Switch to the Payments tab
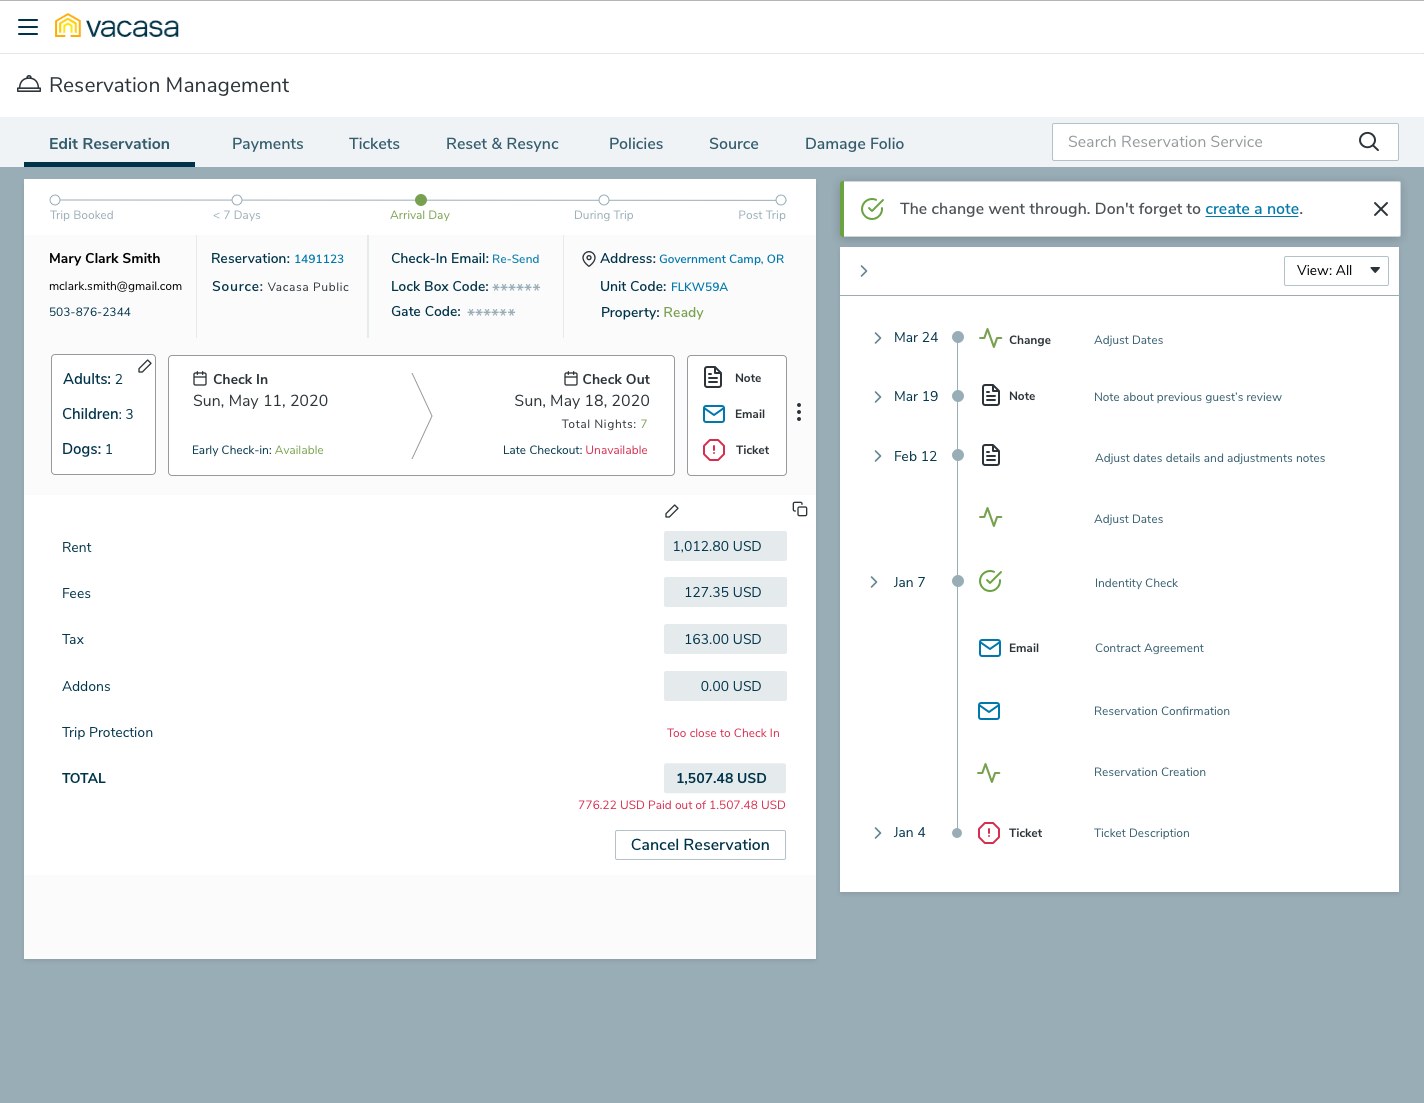1424x1103 pixels. pyautogui.click(x=268, y=144)
